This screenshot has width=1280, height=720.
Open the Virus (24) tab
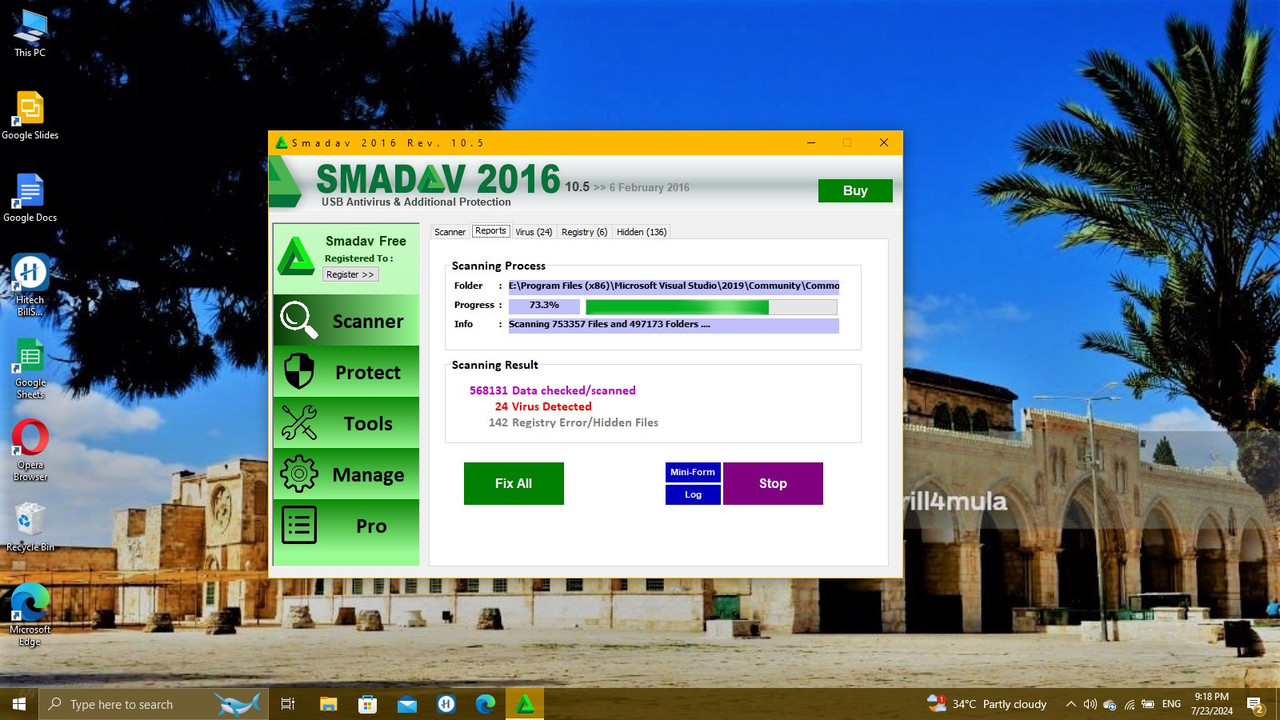coord(534,232)
